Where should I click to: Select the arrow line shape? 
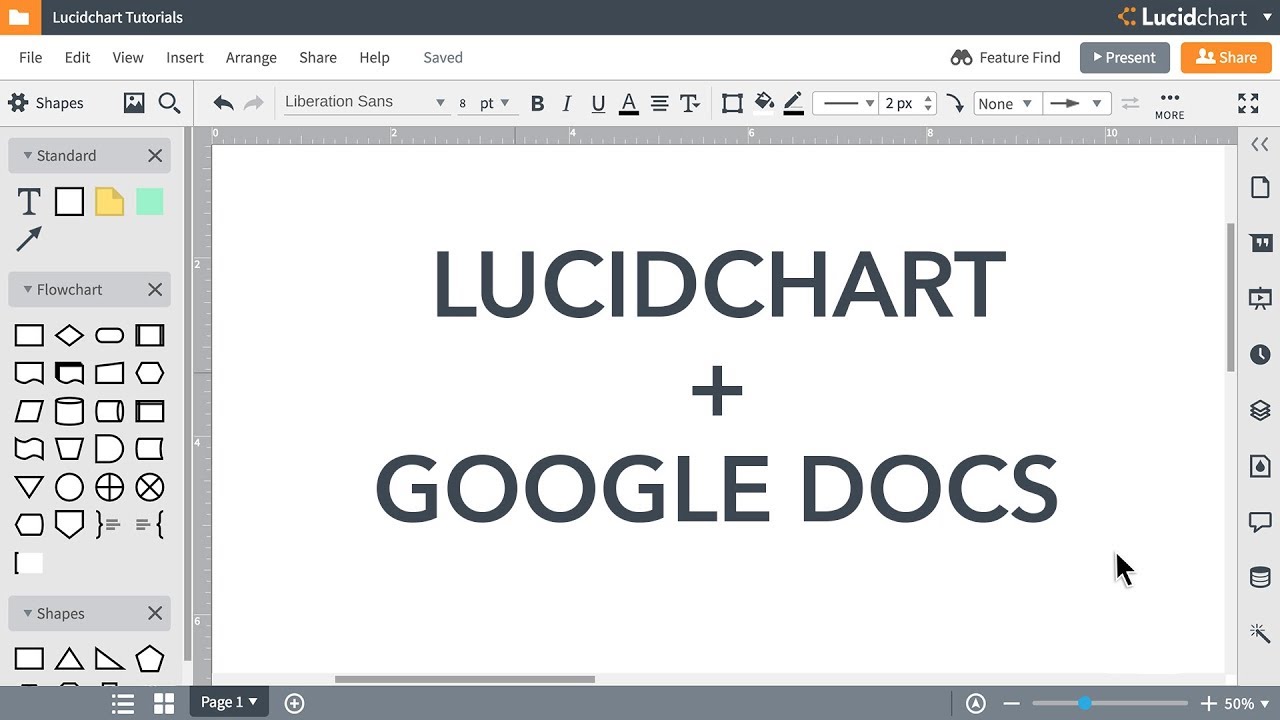tap(29, 239)
